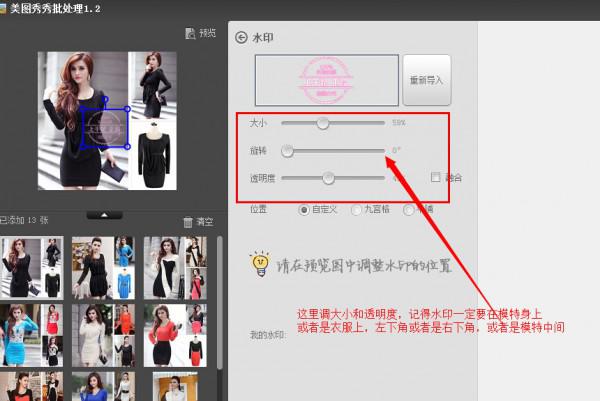Select the 自定义 position radio button
Image resolution: width=600 pixels, height=401 pixels.
tap(304, 210)
